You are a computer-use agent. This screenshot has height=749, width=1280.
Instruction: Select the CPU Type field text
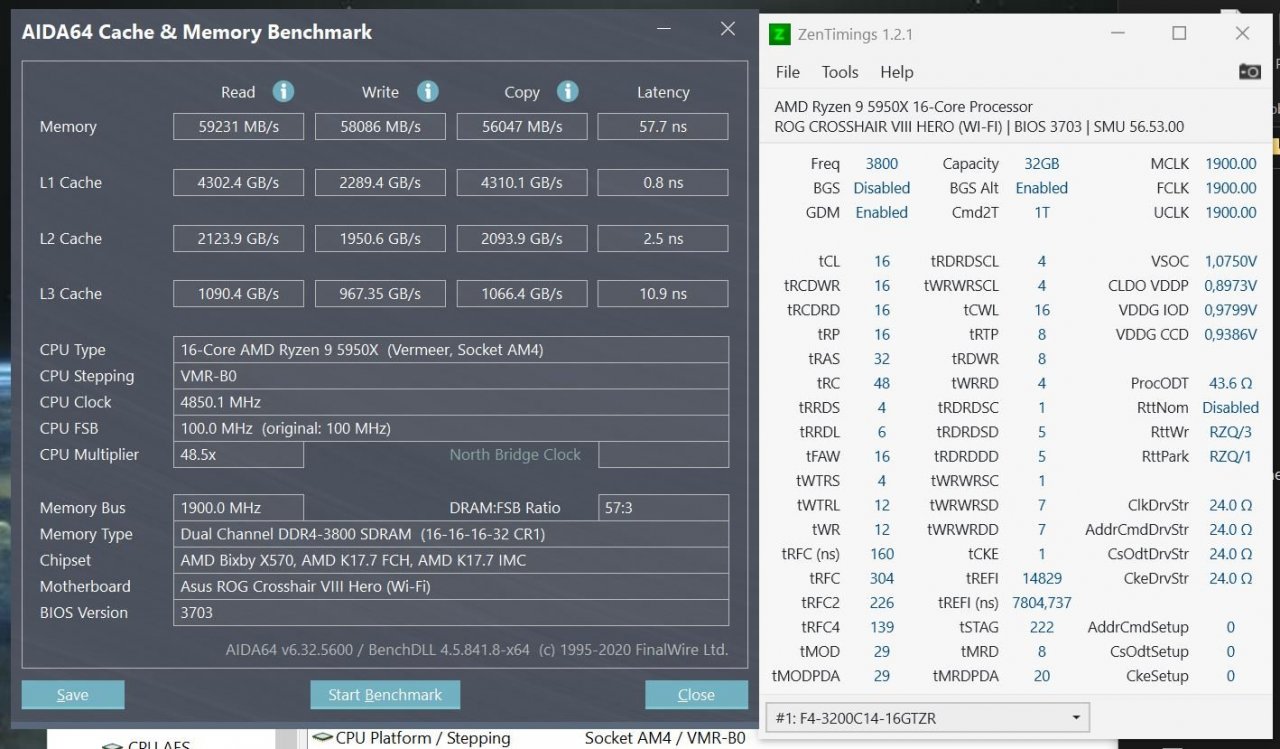click(x=450, y=349)
